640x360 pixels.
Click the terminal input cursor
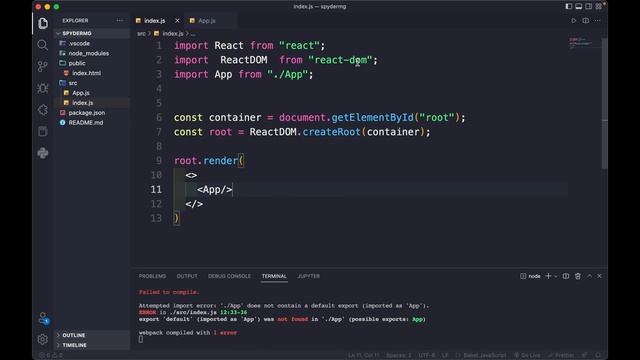pos(141,339)
